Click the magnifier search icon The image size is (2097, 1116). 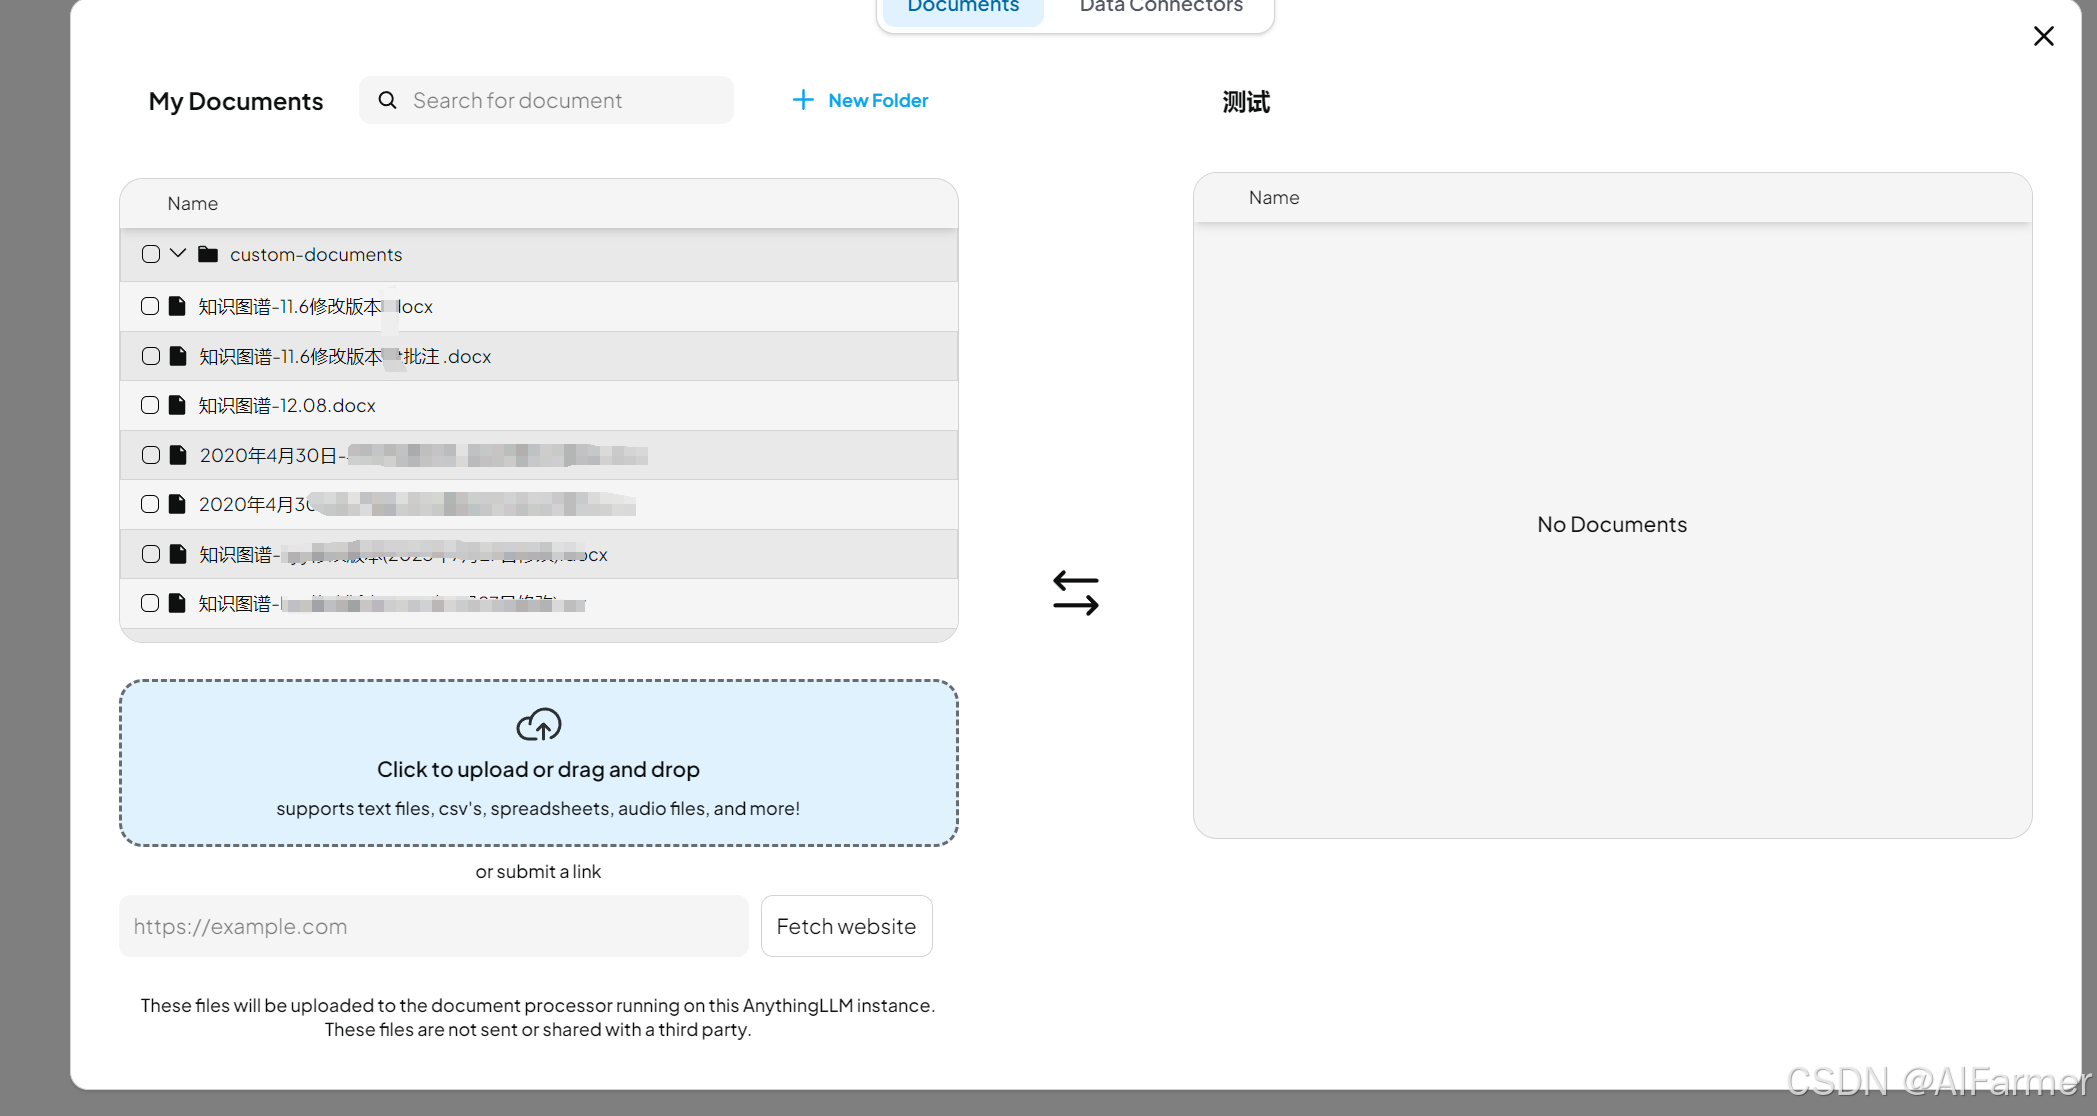387,100
